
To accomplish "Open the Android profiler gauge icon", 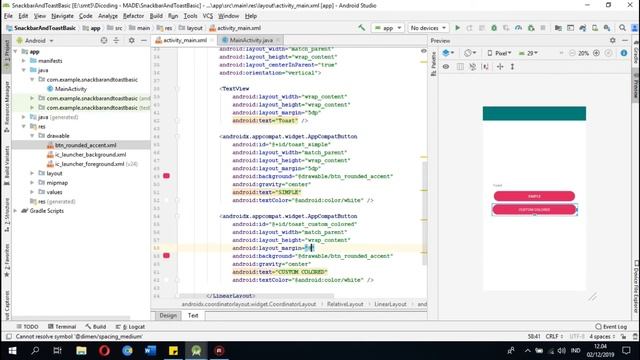I will coord(518,28).
